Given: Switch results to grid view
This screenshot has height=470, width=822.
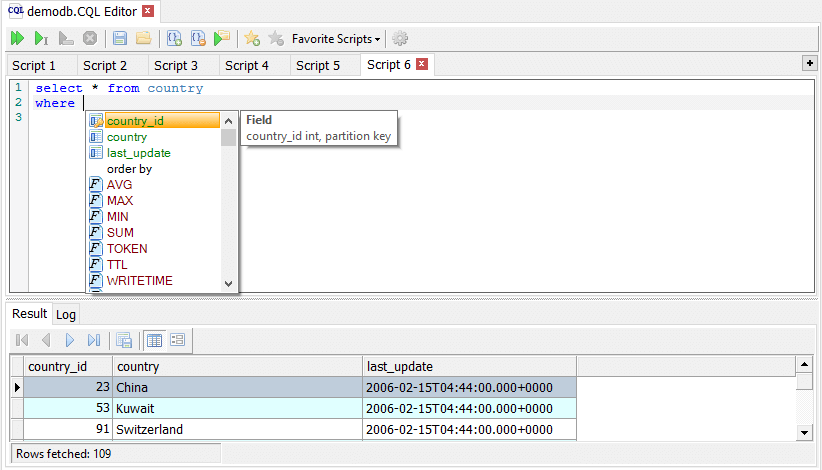Looking at the screenshot, I should pyautogui.click(x=155, y=340).
